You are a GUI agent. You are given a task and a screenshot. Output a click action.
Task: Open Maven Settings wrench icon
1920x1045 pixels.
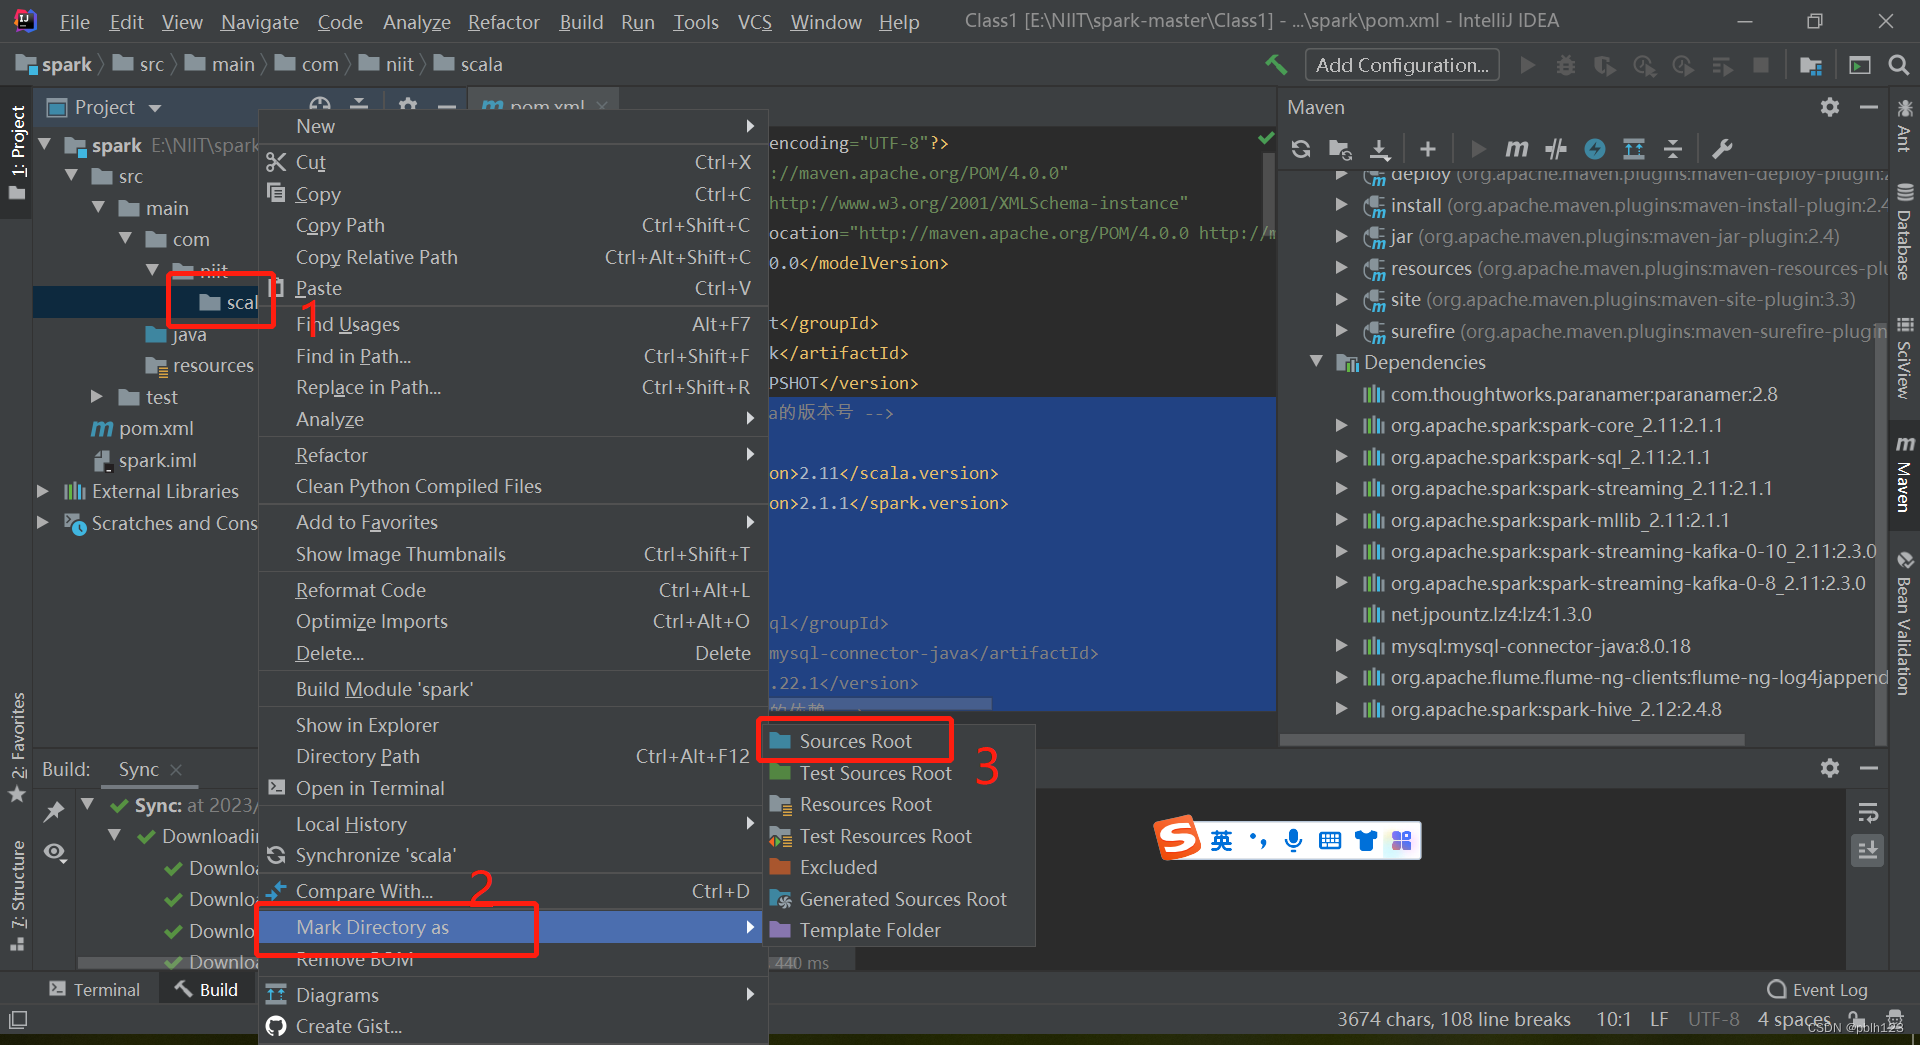(x=1722, y=149)
